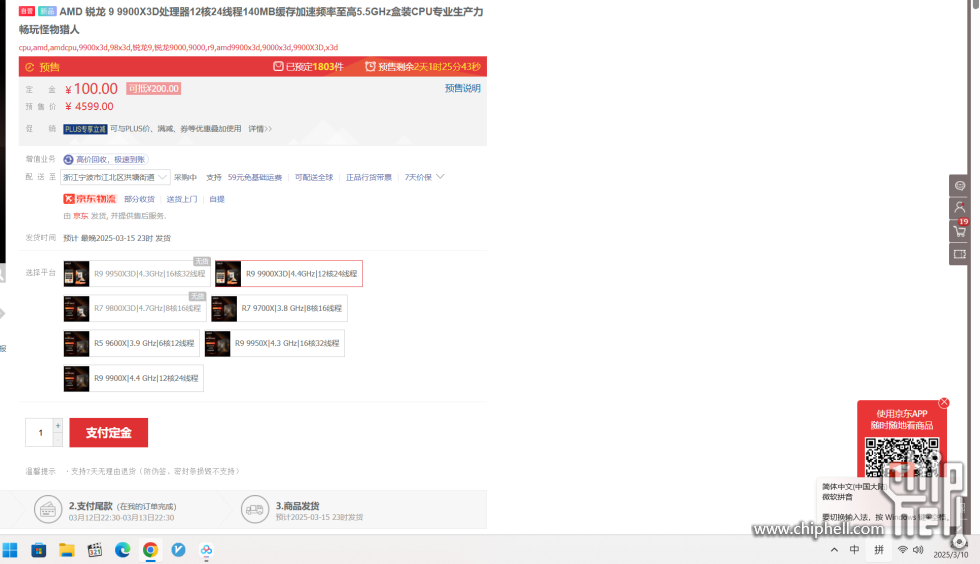The height and width of the screenshot is (564, 980).
Task: Open 59元免基础运费 shipping info link
Action: [255, 178]
